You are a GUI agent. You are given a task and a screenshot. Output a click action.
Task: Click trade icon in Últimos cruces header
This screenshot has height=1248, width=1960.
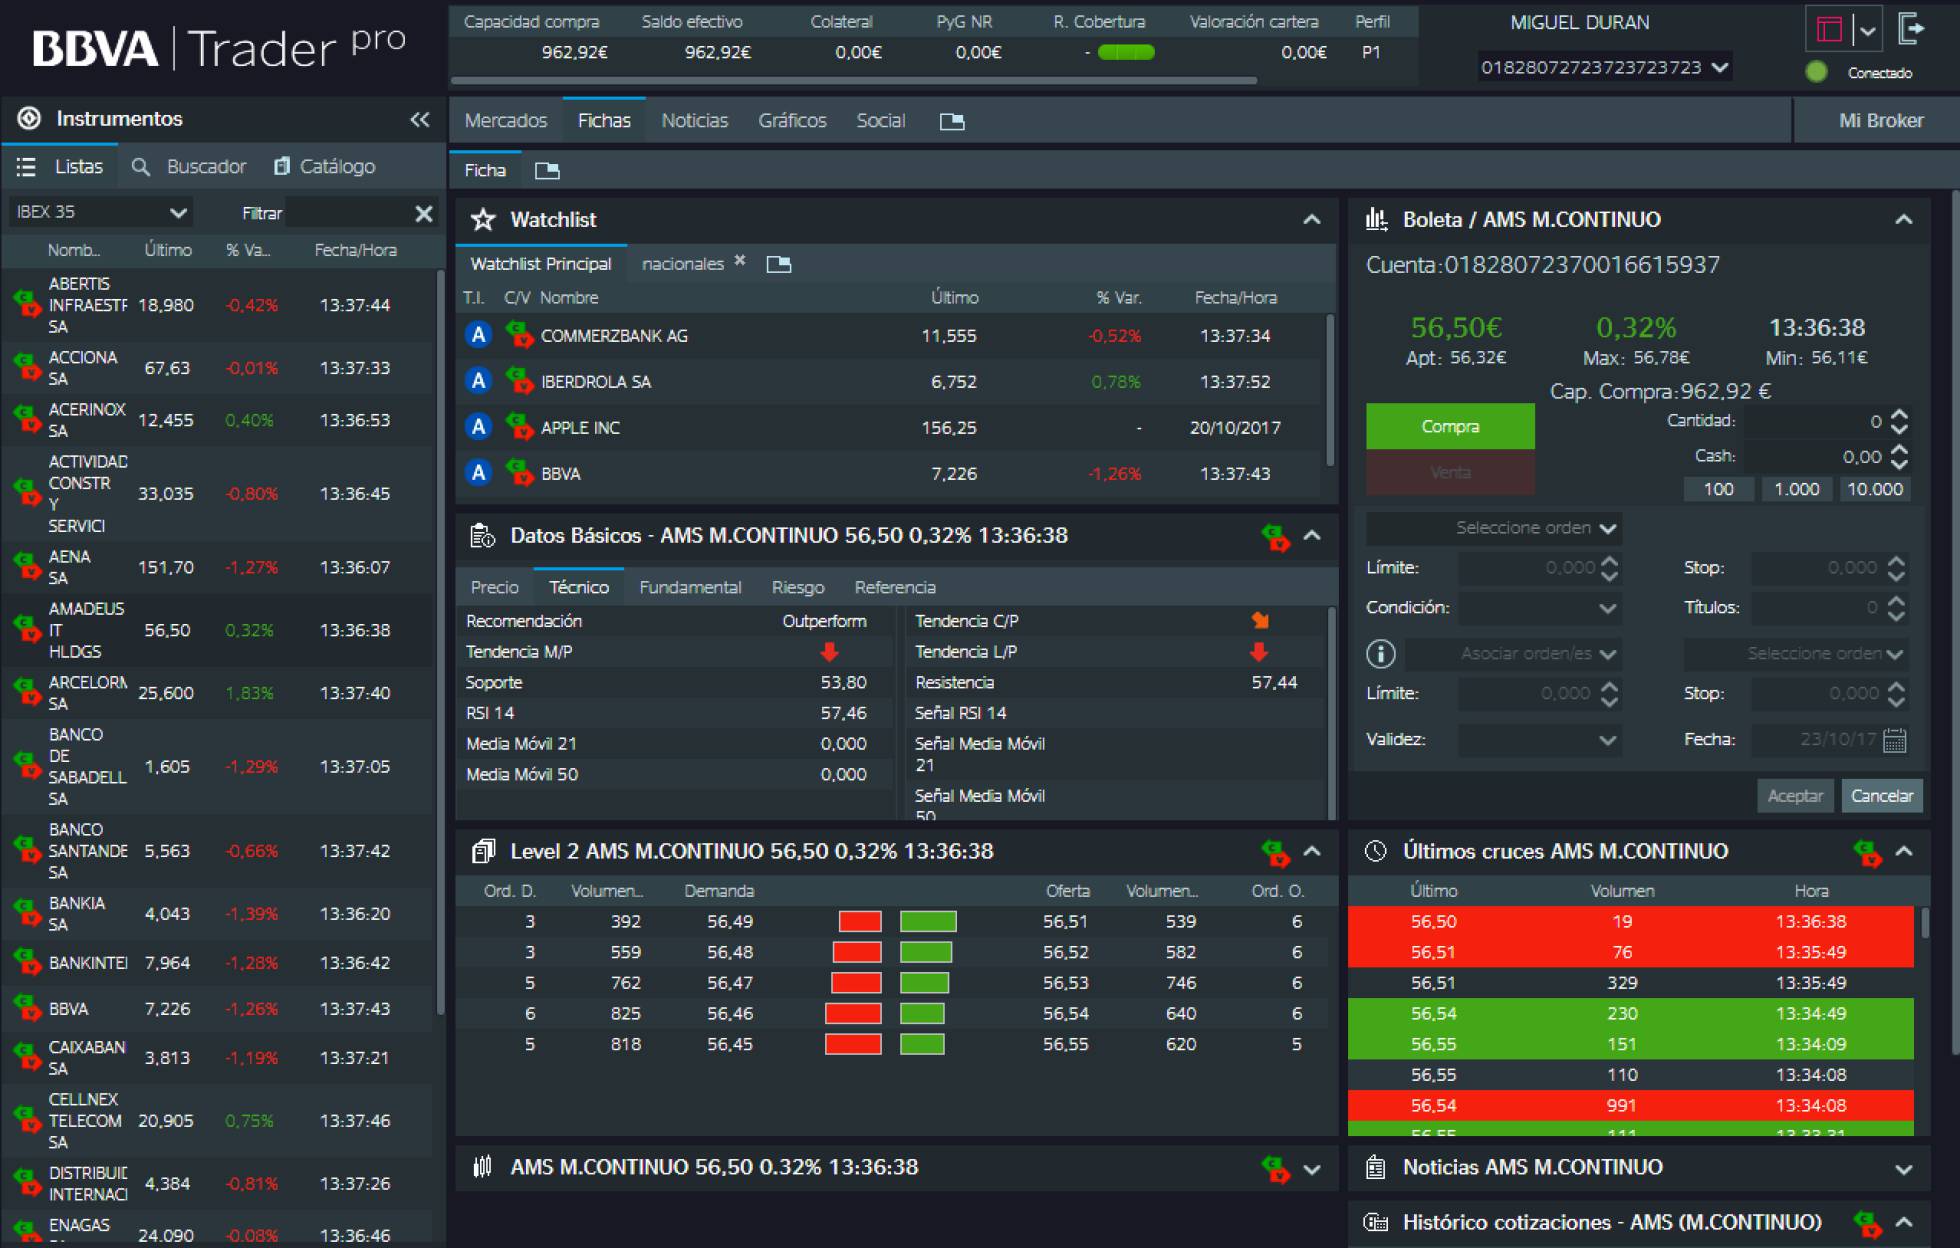[x=1867, y=852]
